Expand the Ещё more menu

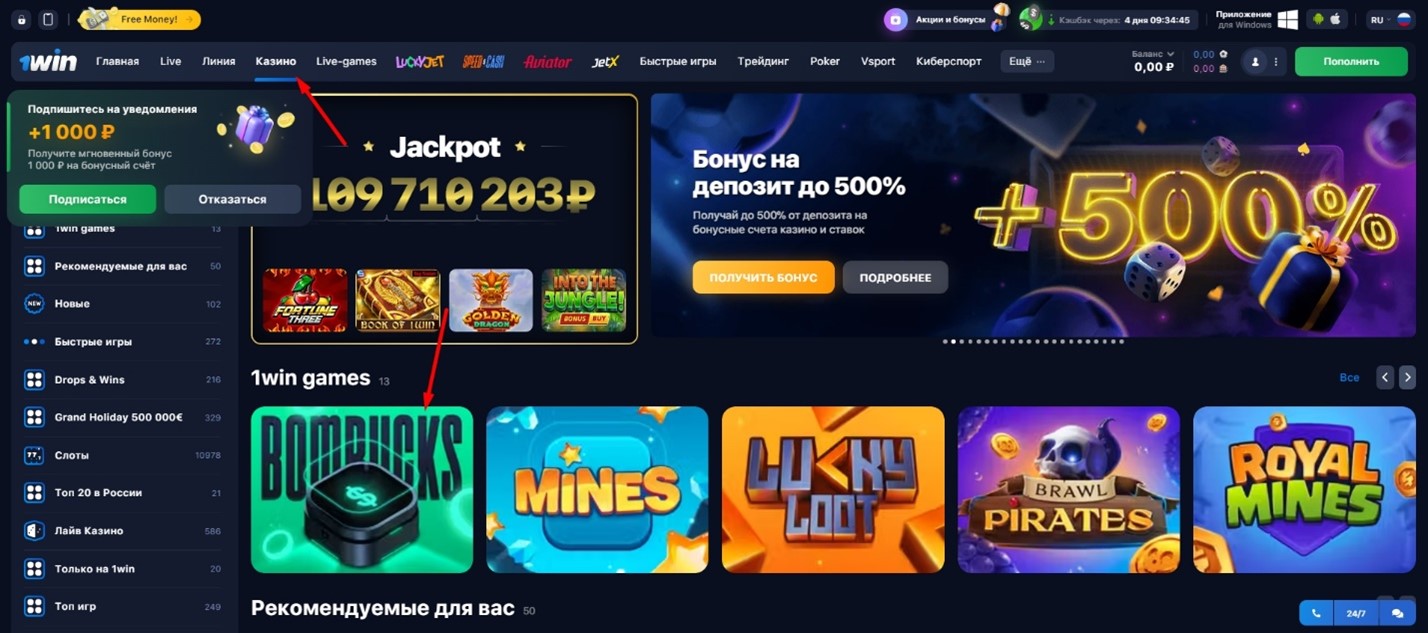pos(1027,61)
